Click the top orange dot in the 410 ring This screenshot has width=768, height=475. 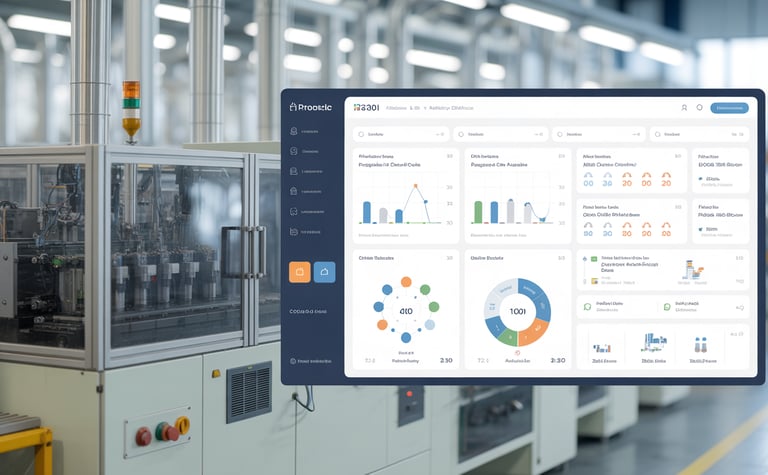406,282
